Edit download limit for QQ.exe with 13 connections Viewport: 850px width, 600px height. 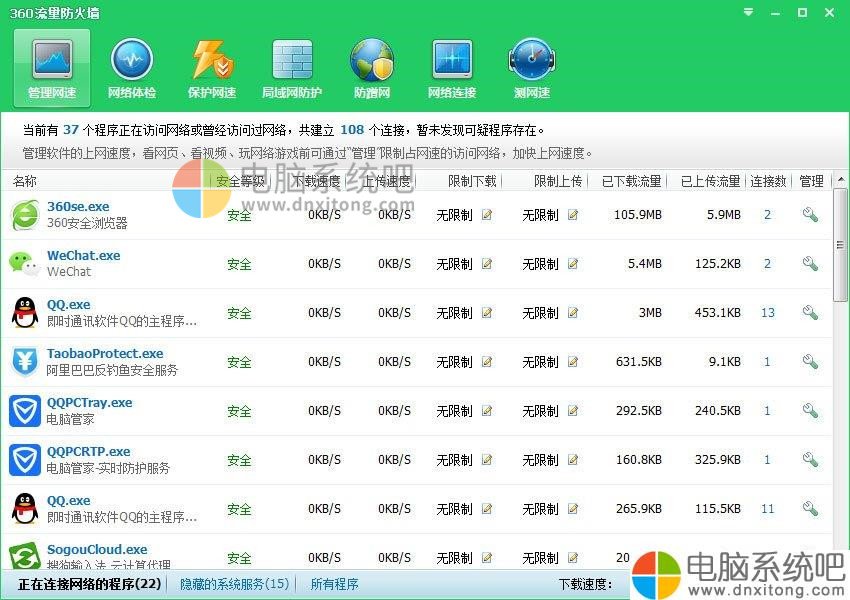click(x=487, y=313)
